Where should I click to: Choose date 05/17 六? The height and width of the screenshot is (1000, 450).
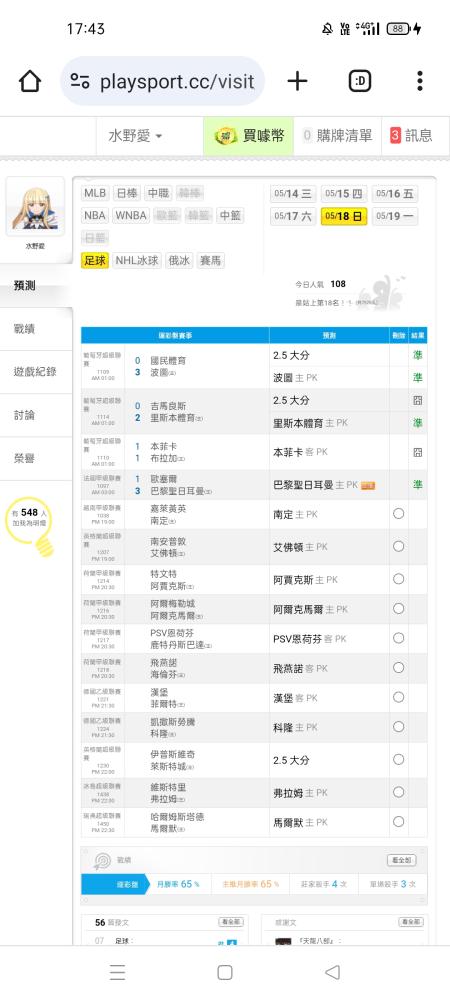pyautogui.click(x=293, y=216)
